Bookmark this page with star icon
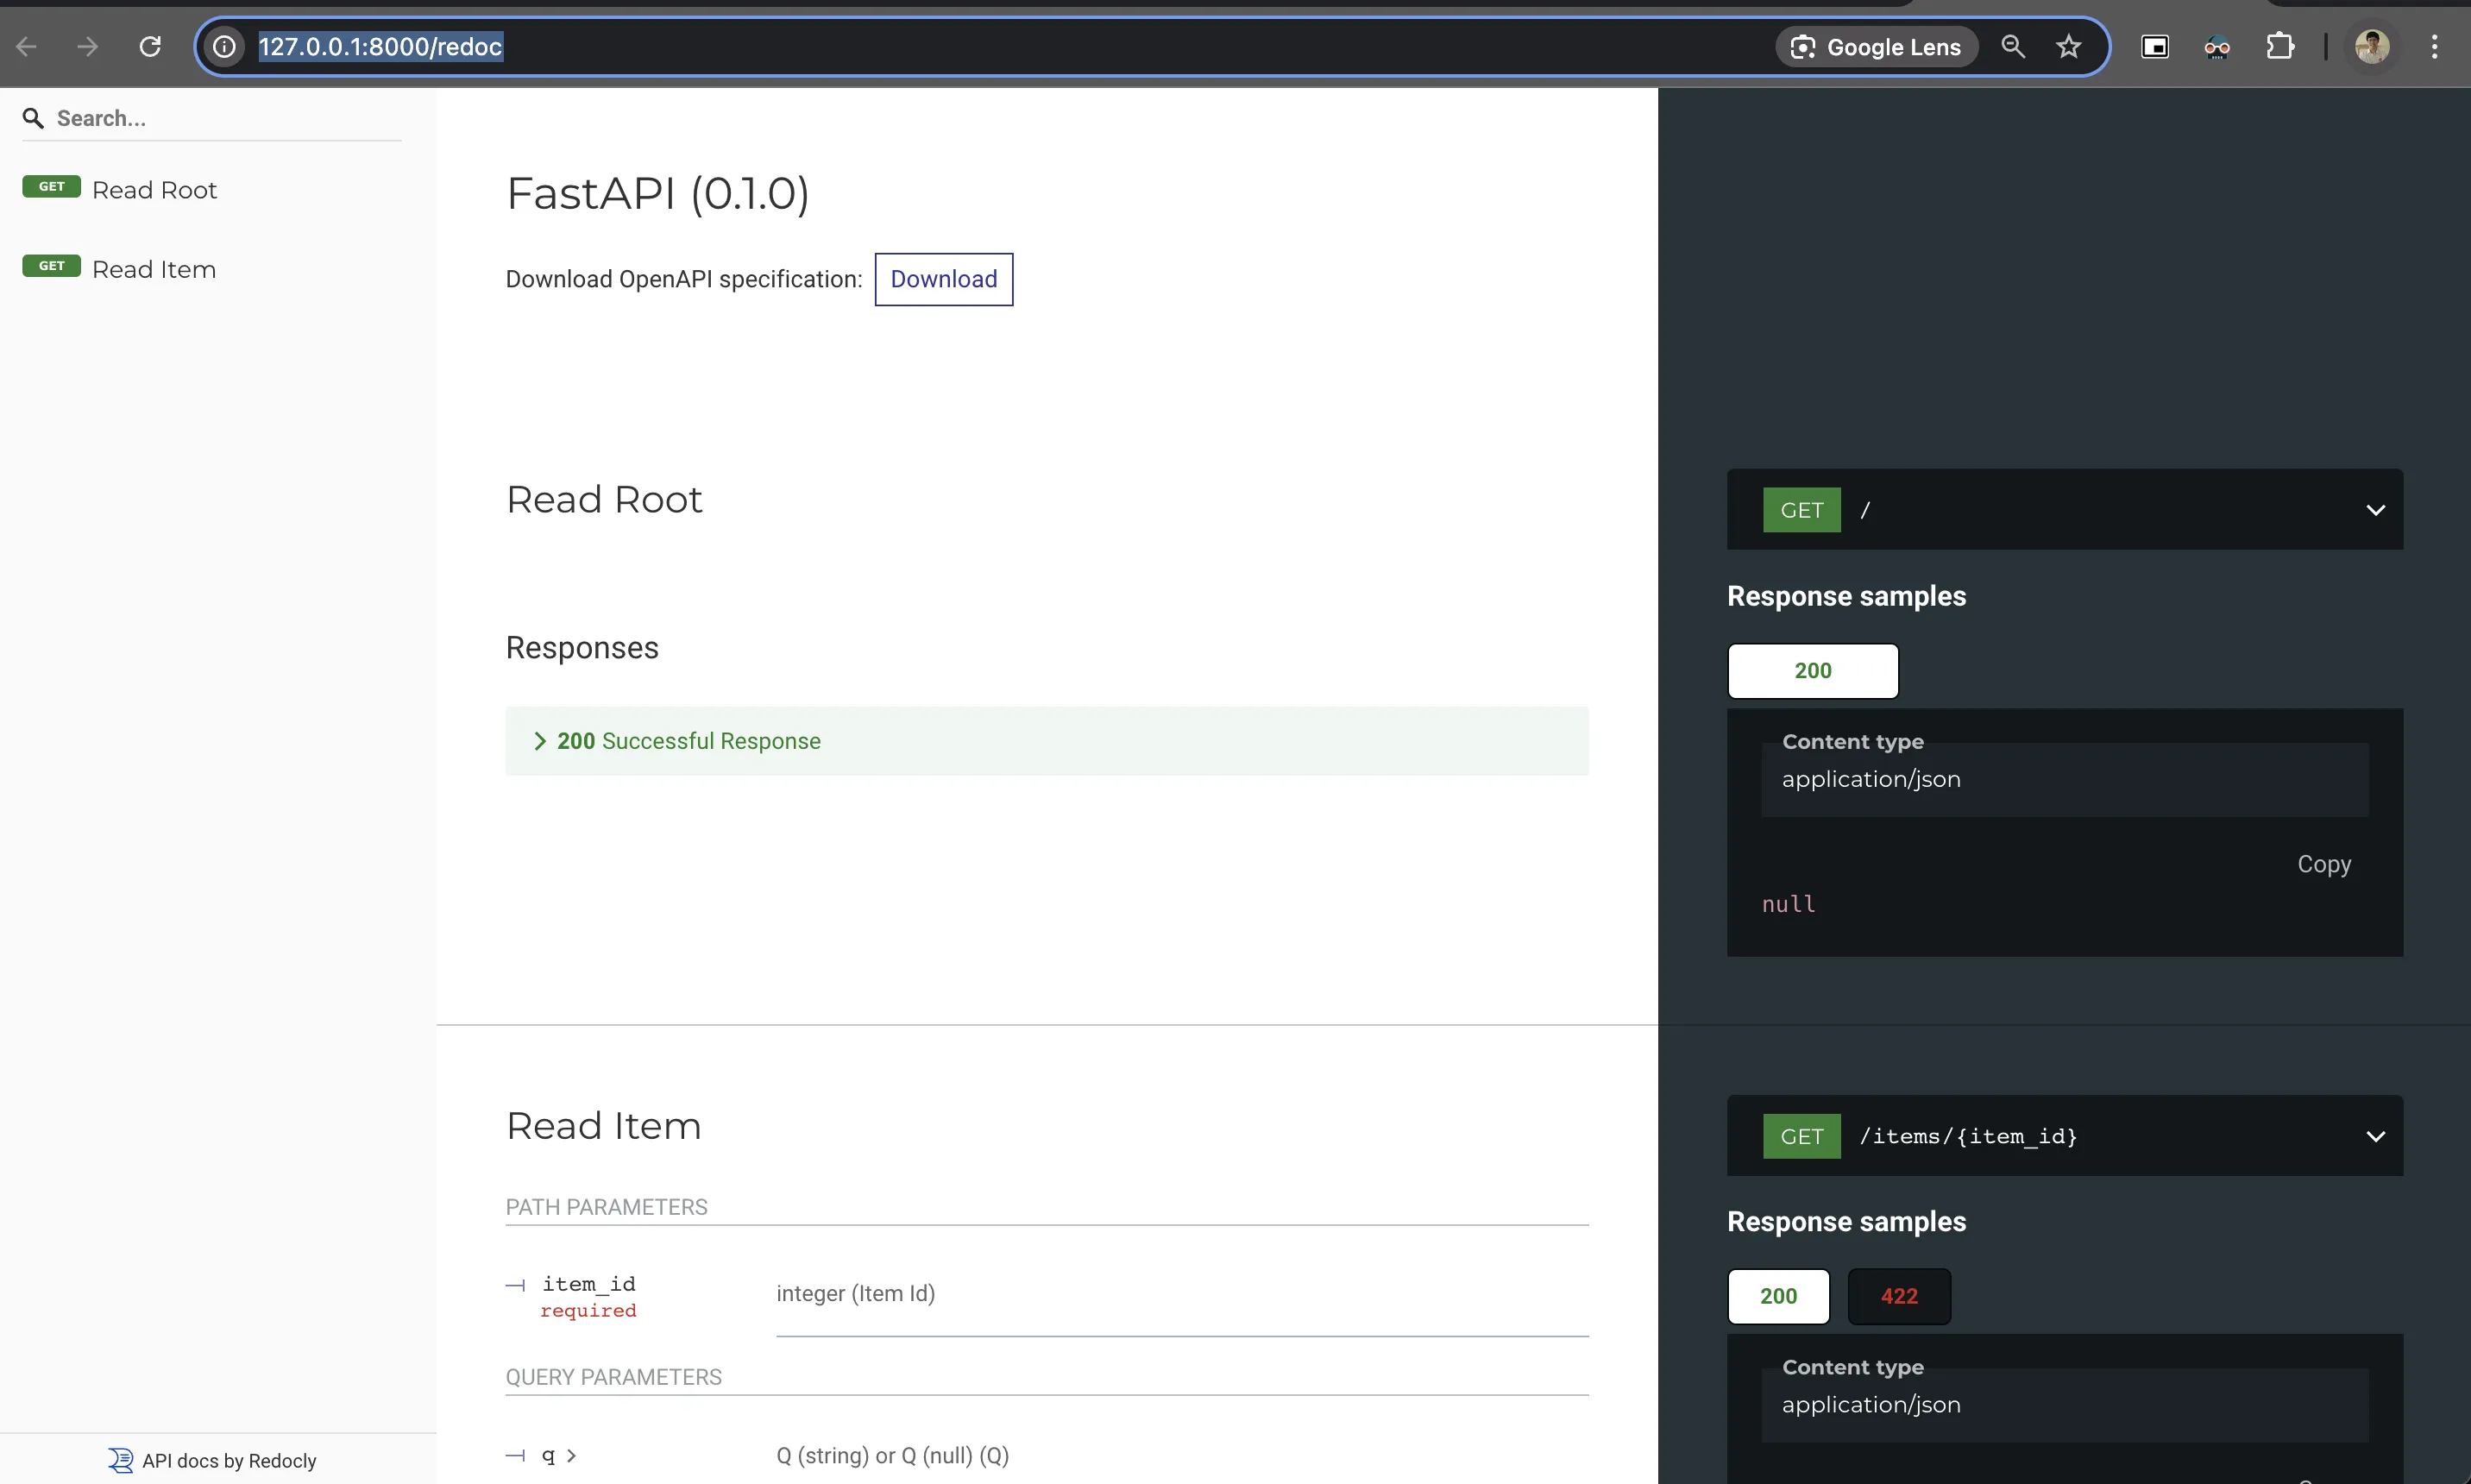Image resolution: width=2471 pixels, height=1484 pixels. pos(2069,46)
